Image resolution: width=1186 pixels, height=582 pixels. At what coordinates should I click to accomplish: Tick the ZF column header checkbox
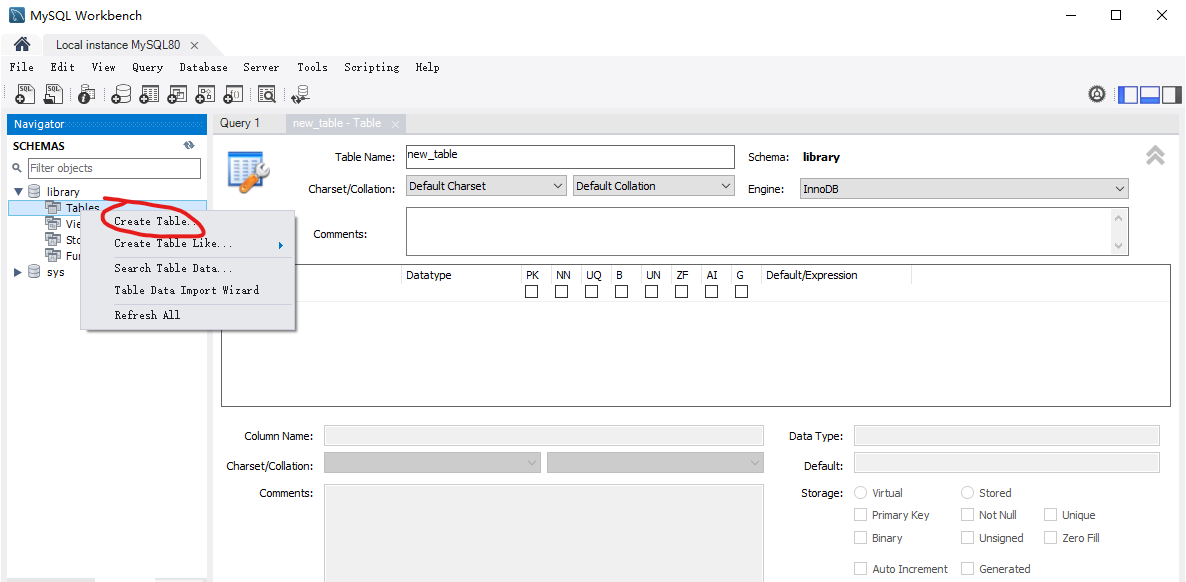click(x=681, y=291)
